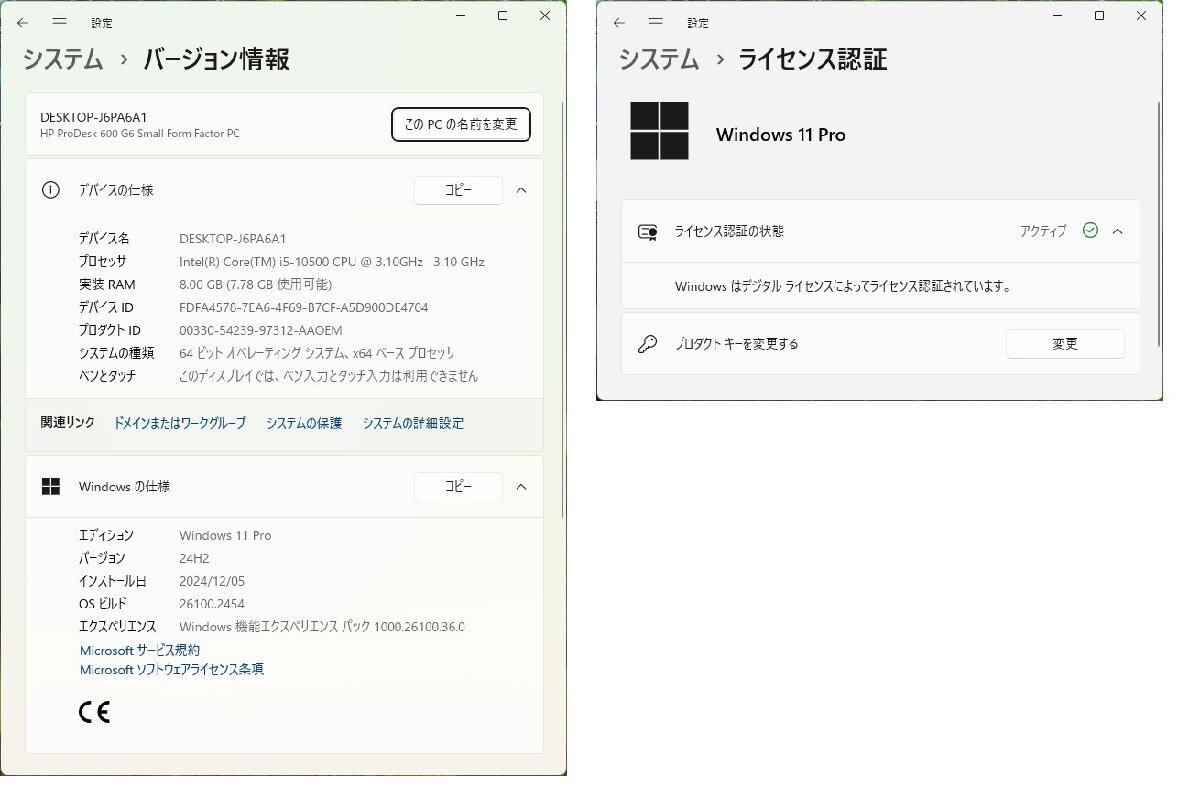Select the デバイス ID value
The height and width of the screenshot is (786, 1200).
(x=303, y=307)
